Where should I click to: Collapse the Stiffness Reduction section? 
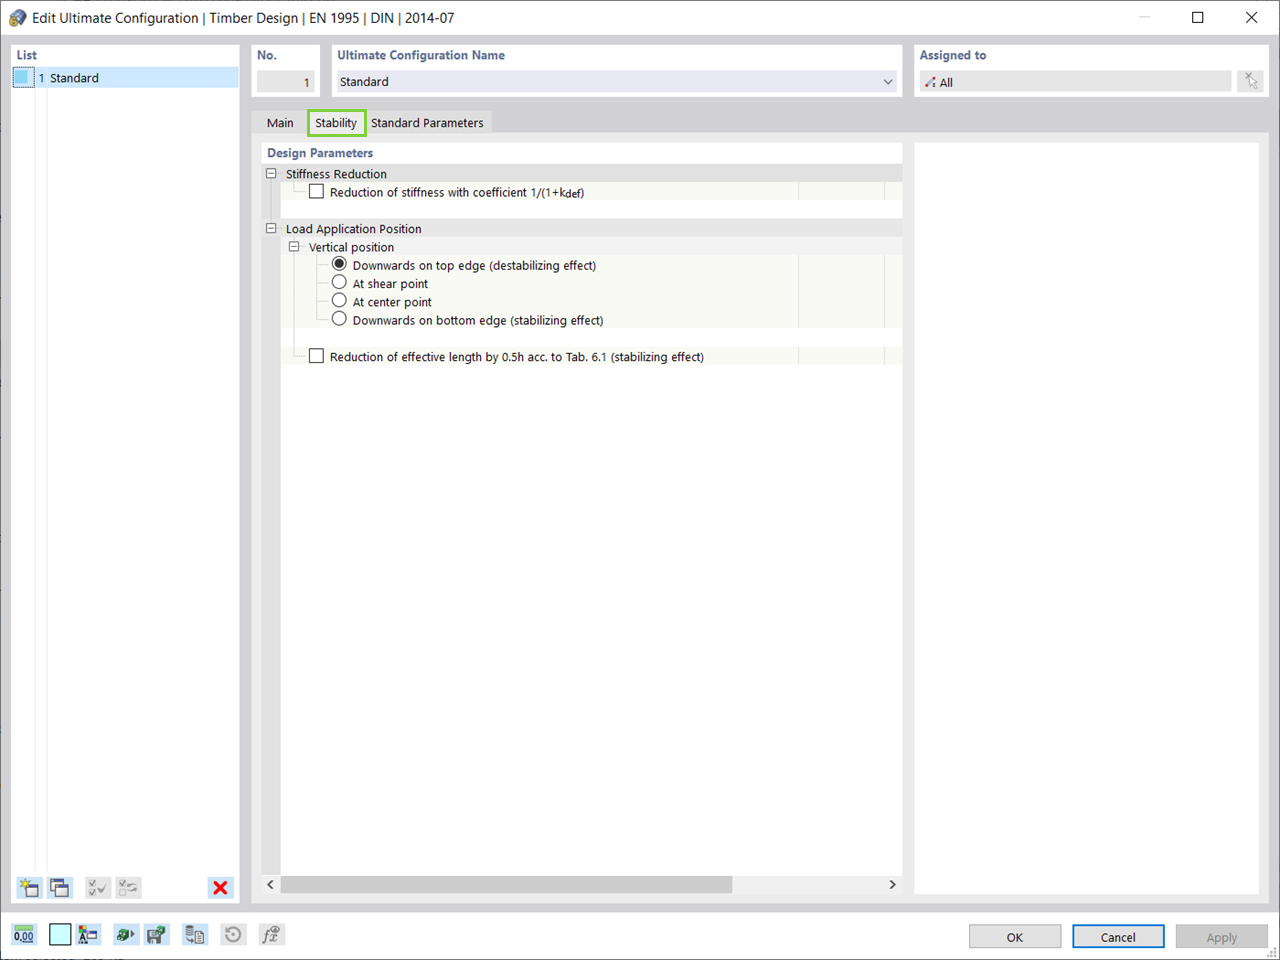click(x=271, y=174)
